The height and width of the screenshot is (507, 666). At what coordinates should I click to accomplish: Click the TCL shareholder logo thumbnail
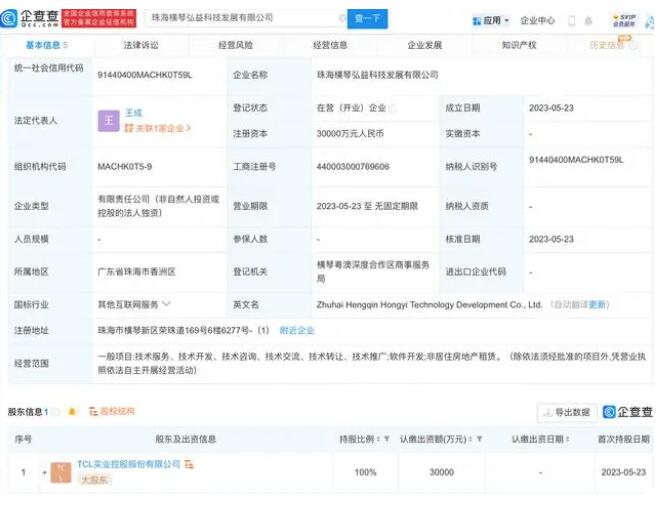61,471
